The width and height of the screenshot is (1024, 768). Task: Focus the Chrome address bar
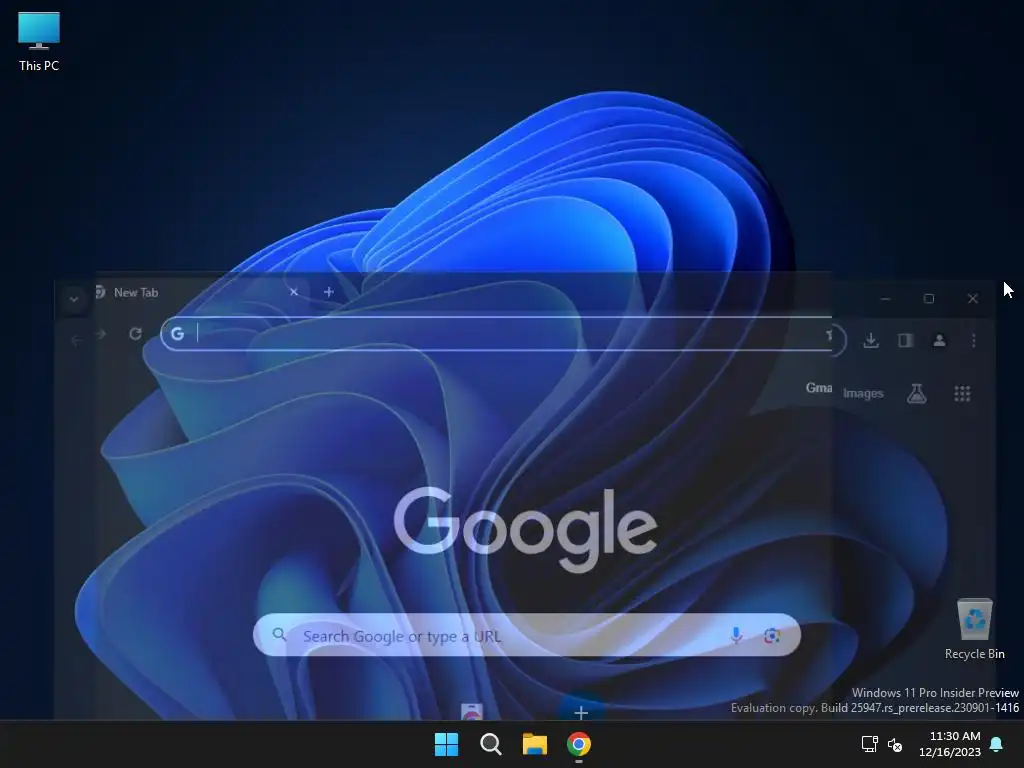(x=503, y=334)
